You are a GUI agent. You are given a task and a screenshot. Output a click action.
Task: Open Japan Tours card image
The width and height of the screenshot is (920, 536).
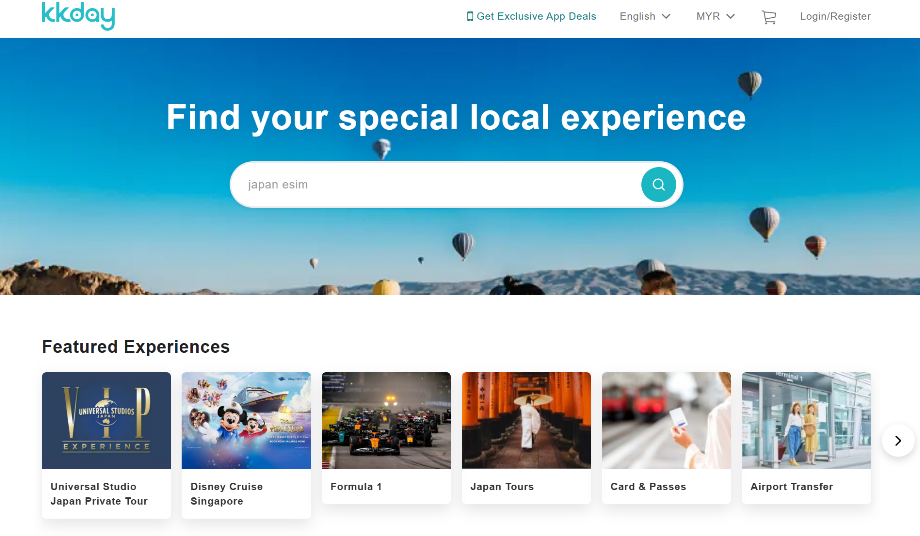[526, 420]
